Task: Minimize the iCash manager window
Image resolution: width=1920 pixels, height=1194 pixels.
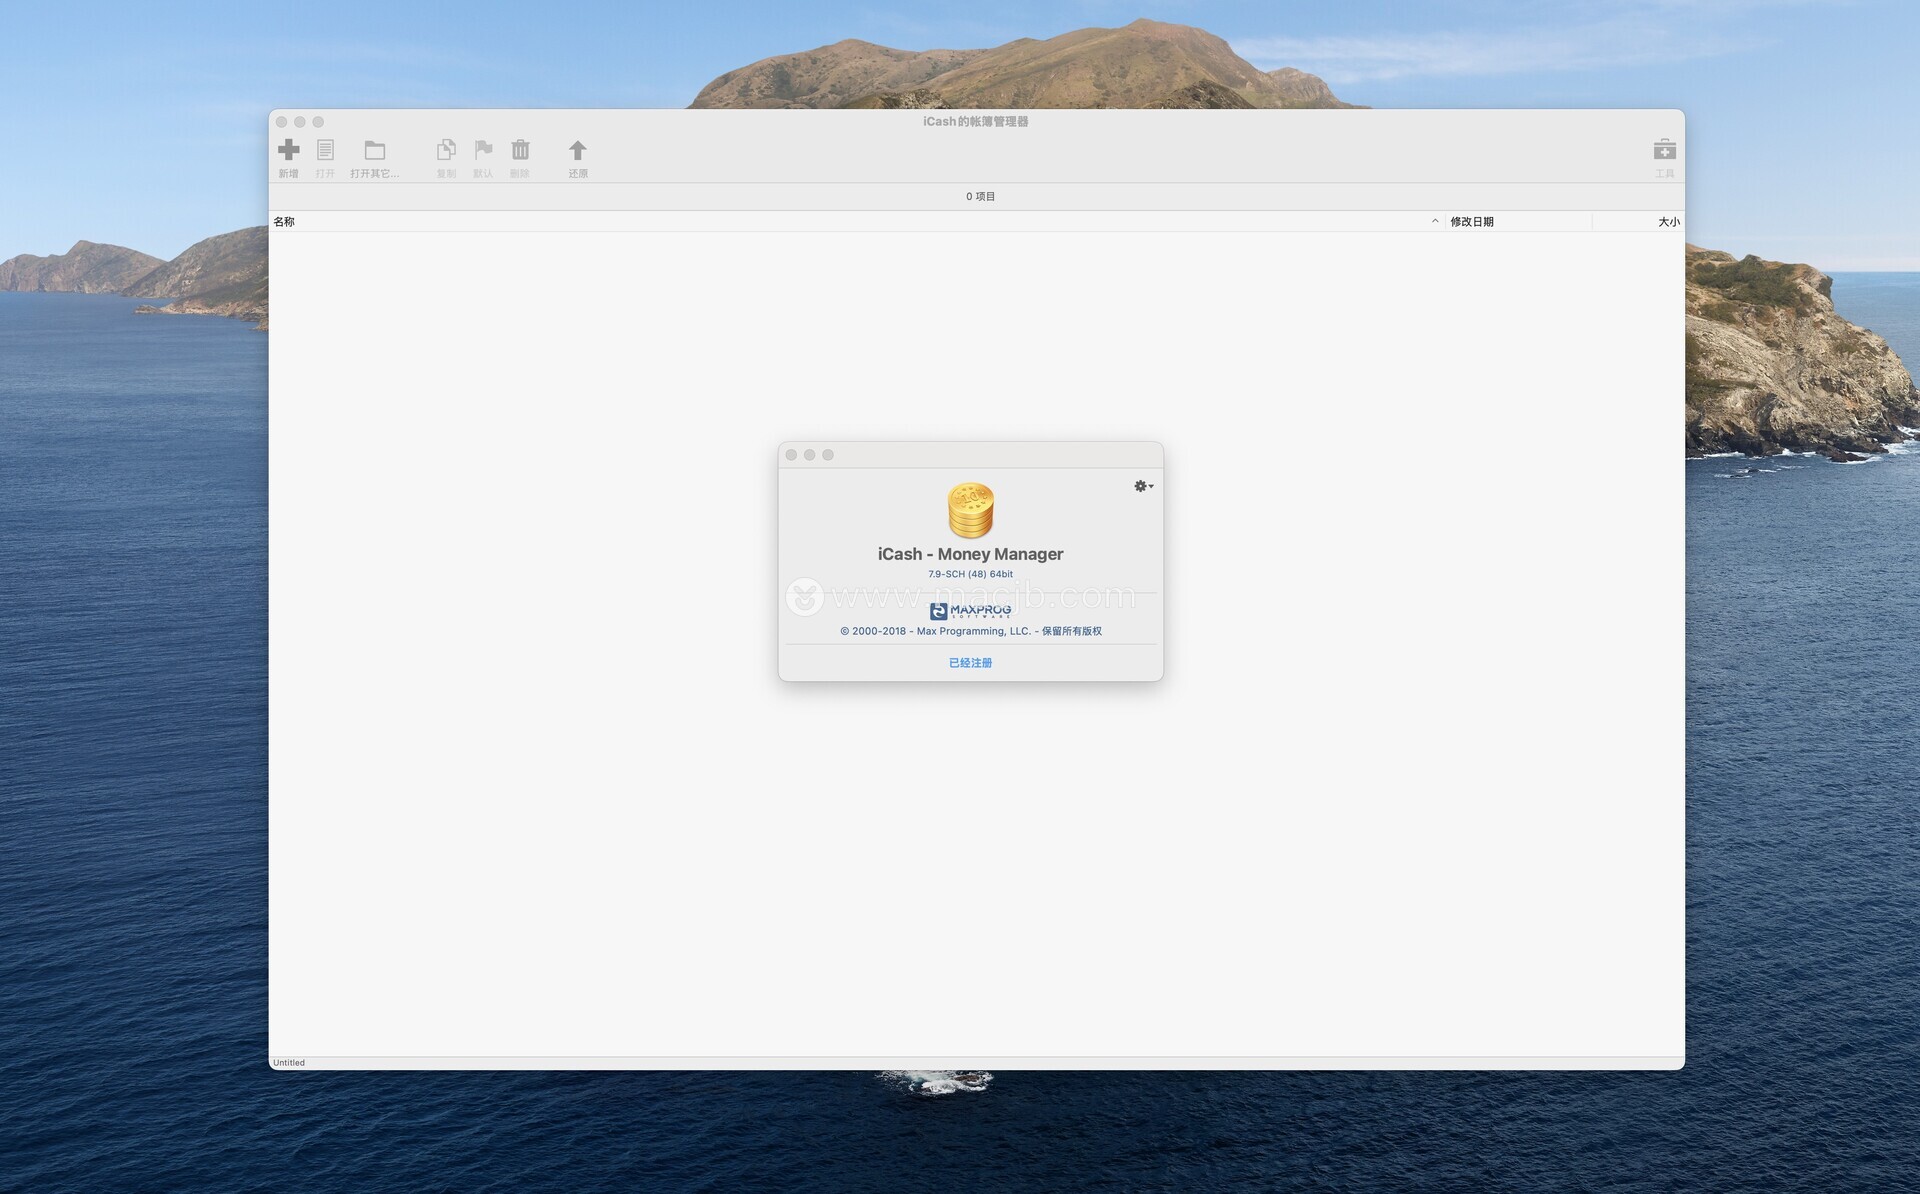Action: coord(300,122)
